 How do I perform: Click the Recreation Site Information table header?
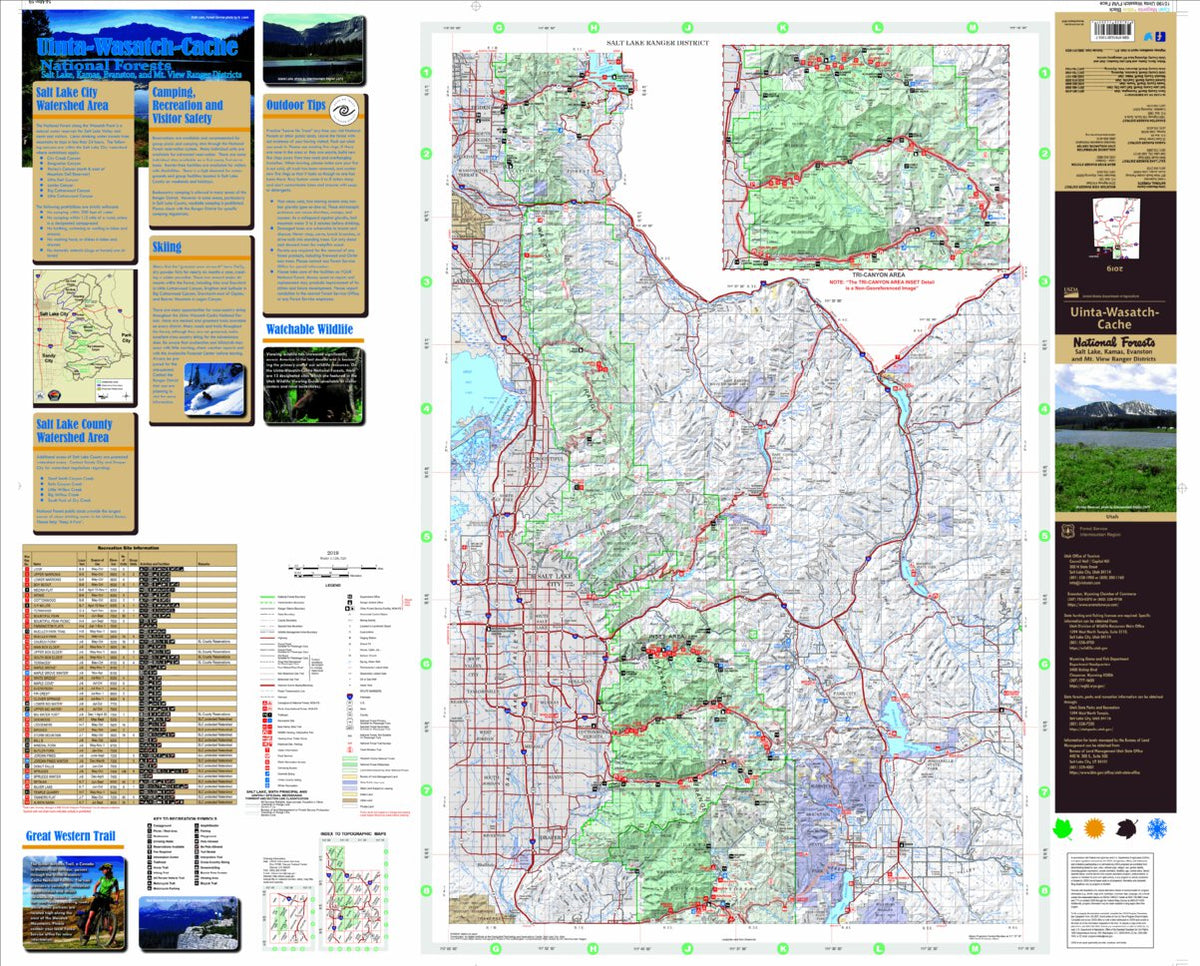(x=129, y=548)
